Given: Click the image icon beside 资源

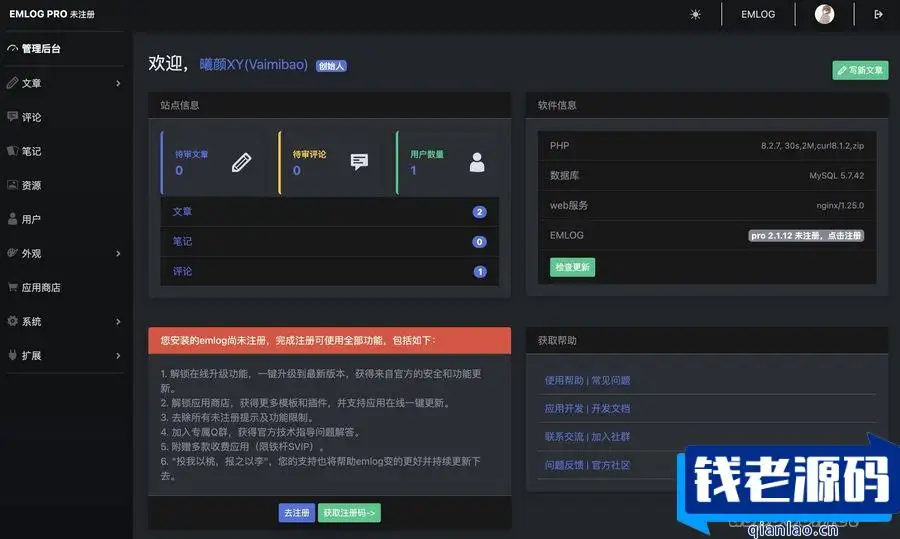Looking at the screenshot, I should click(x=12, y=184).
